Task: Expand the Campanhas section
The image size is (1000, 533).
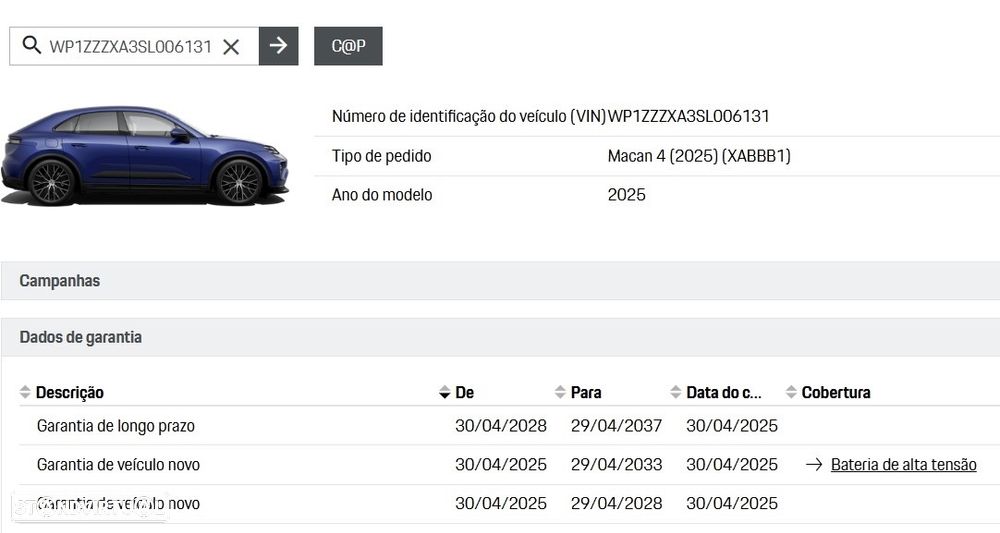Action: coord(500,281)
